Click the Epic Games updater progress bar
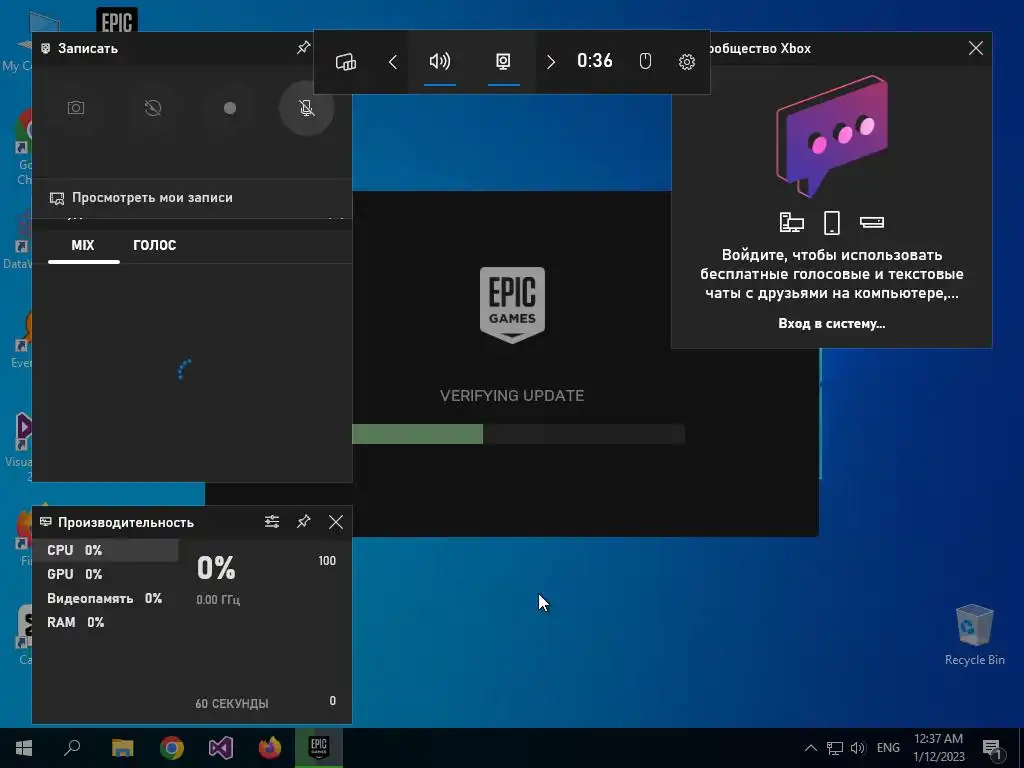The height and width of the screenshot is (768, 1024). click(519, 434)
